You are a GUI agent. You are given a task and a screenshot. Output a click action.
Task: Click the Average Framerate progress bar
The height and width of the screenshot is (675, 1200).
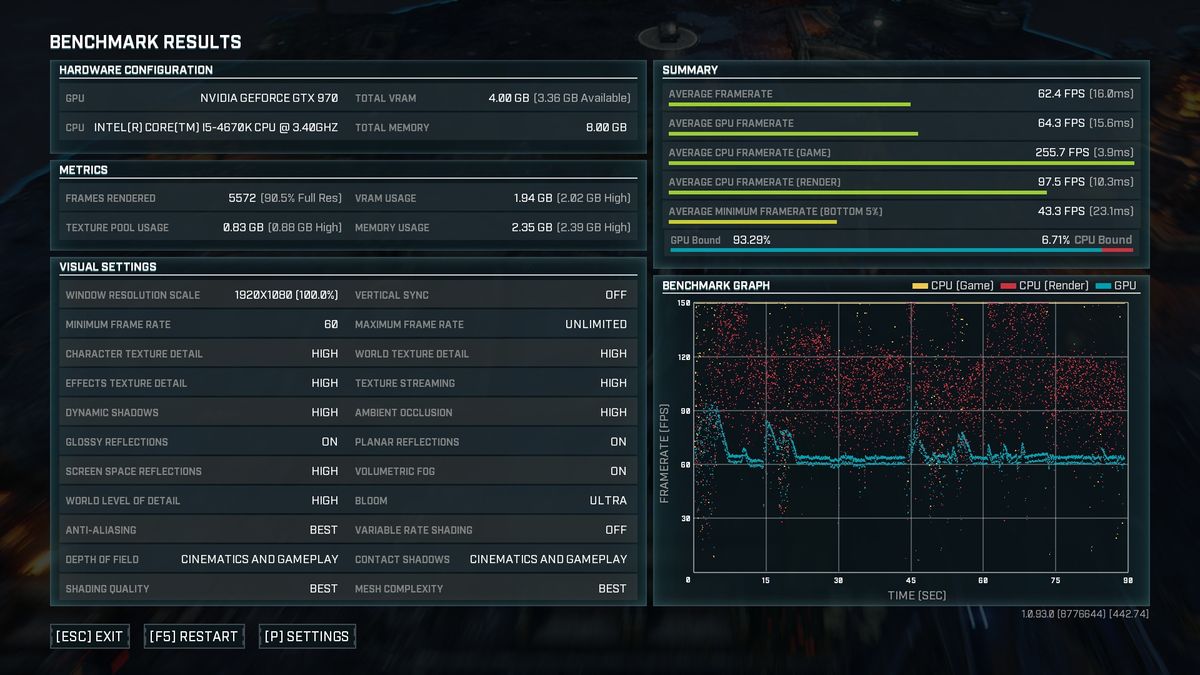[x=790, y=104]
